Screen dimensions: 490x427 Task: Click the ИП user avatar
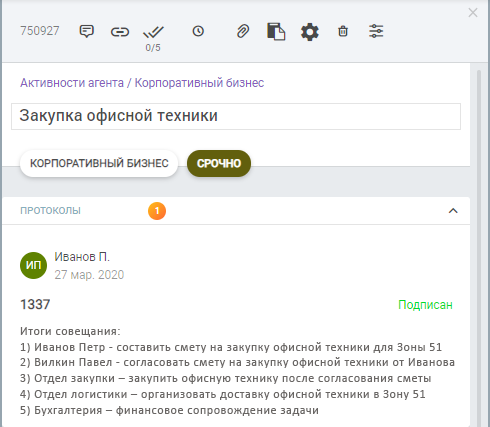point(33,265)
